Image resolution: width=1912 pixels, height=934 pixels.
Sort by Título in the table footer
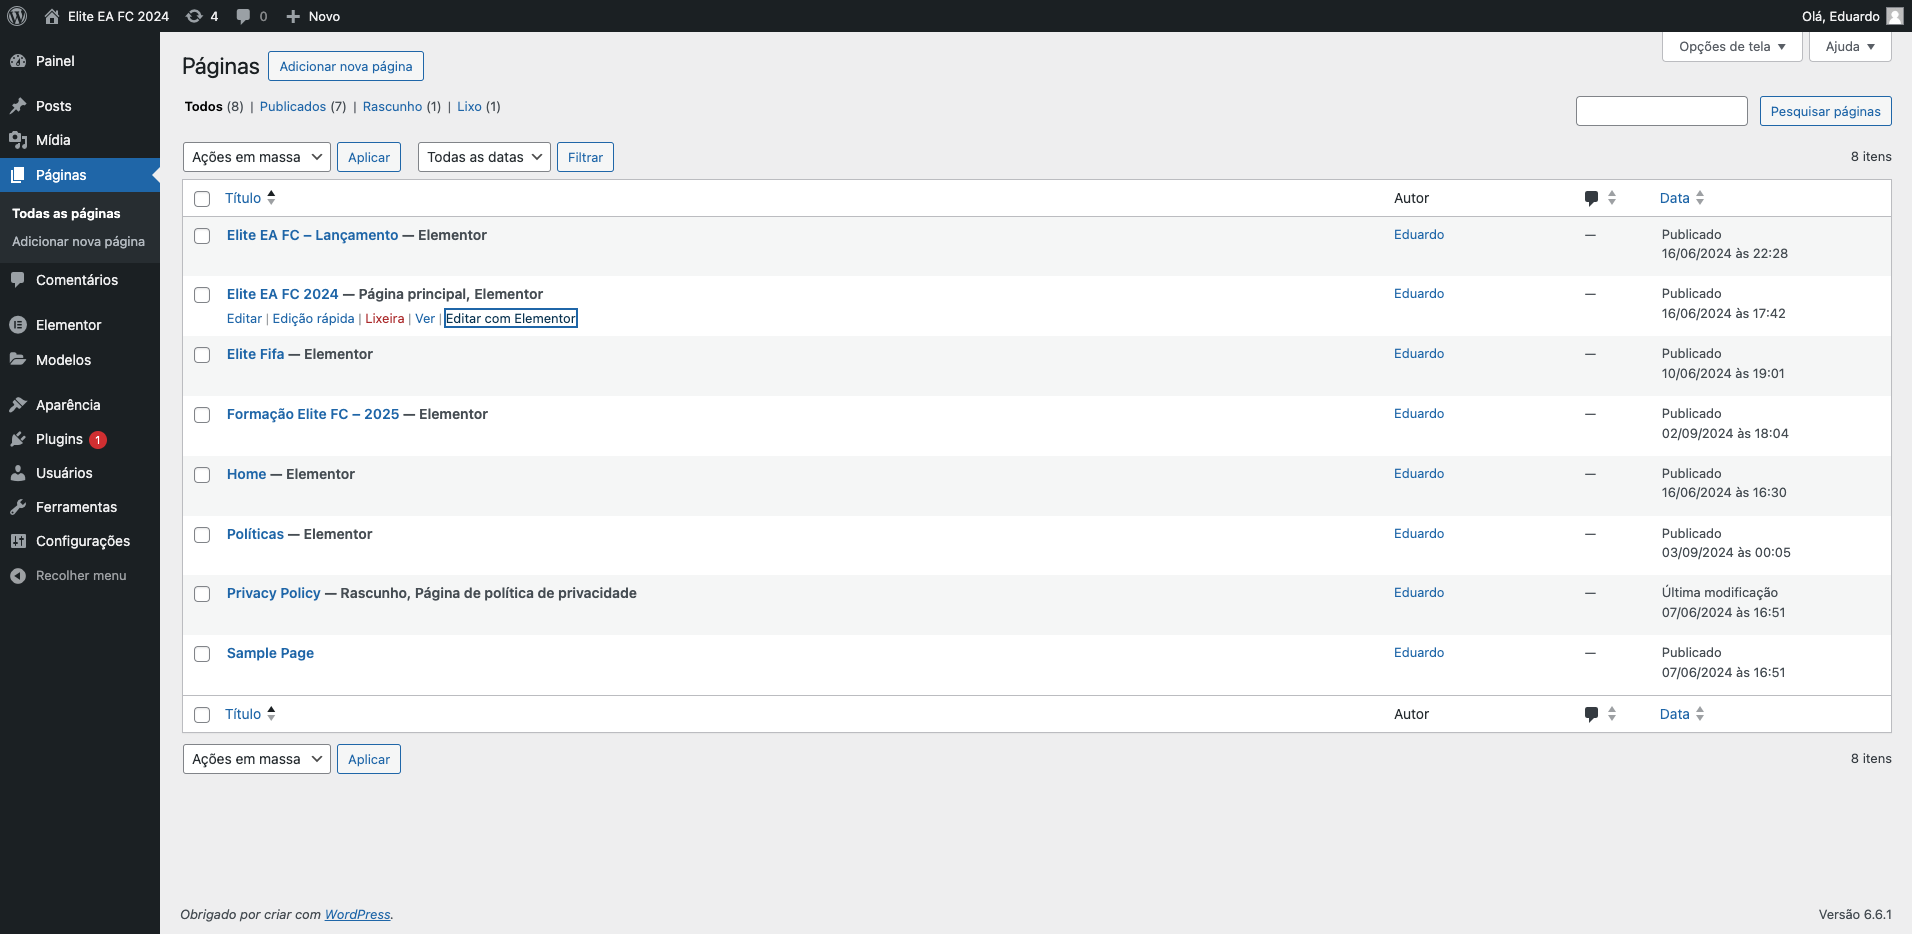coord(251,714)
